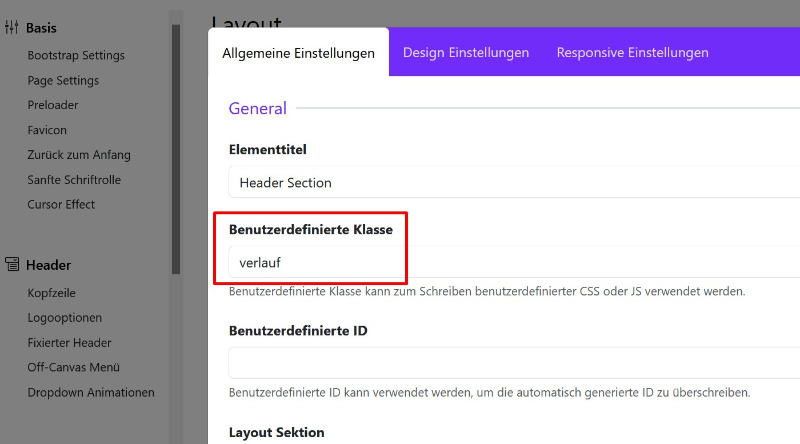Select Fixierter Header option
The width and height of the screenshot is (800, 444).
pos(69,343)
